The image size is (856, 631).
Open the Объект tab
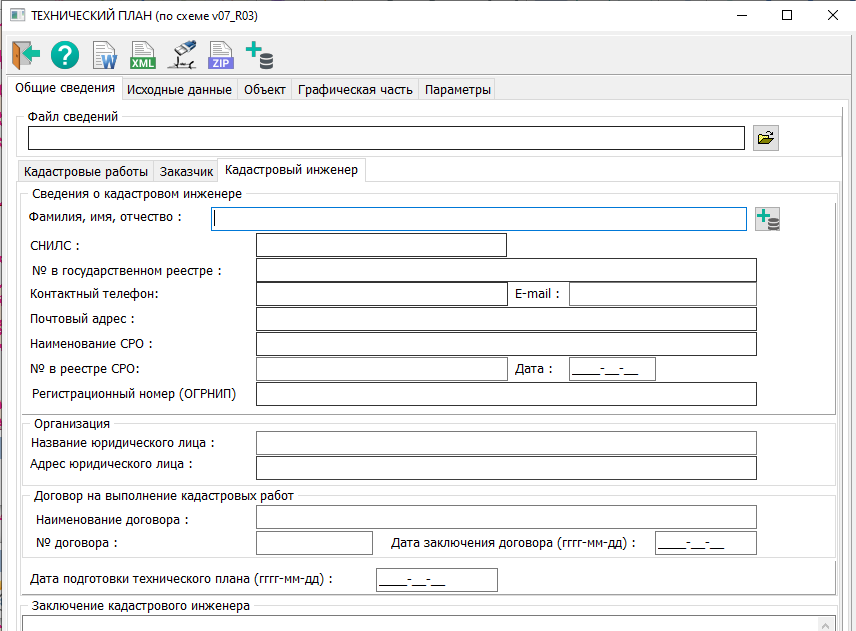pos(265,90)
